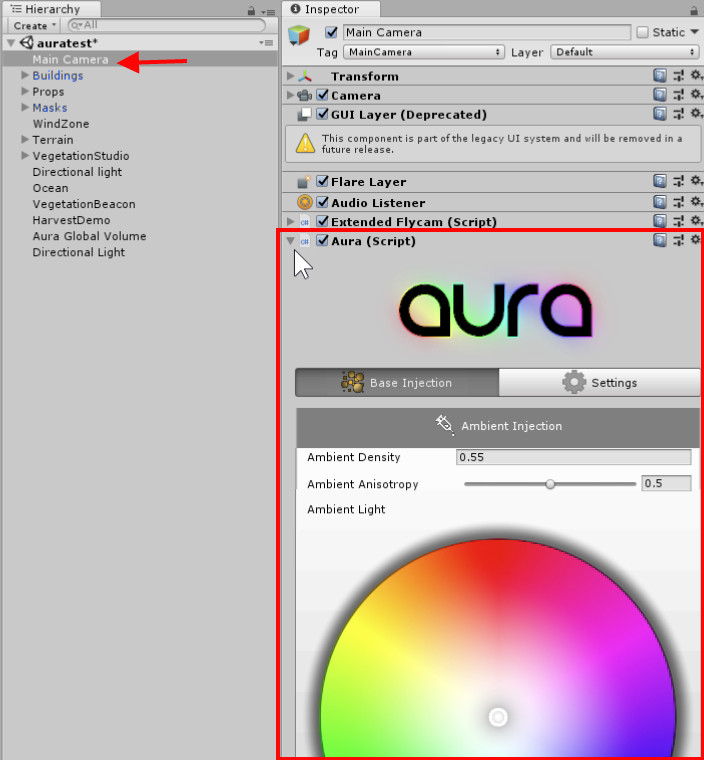
Task: Open gear menu for Aura script
Action: point(696,239)
